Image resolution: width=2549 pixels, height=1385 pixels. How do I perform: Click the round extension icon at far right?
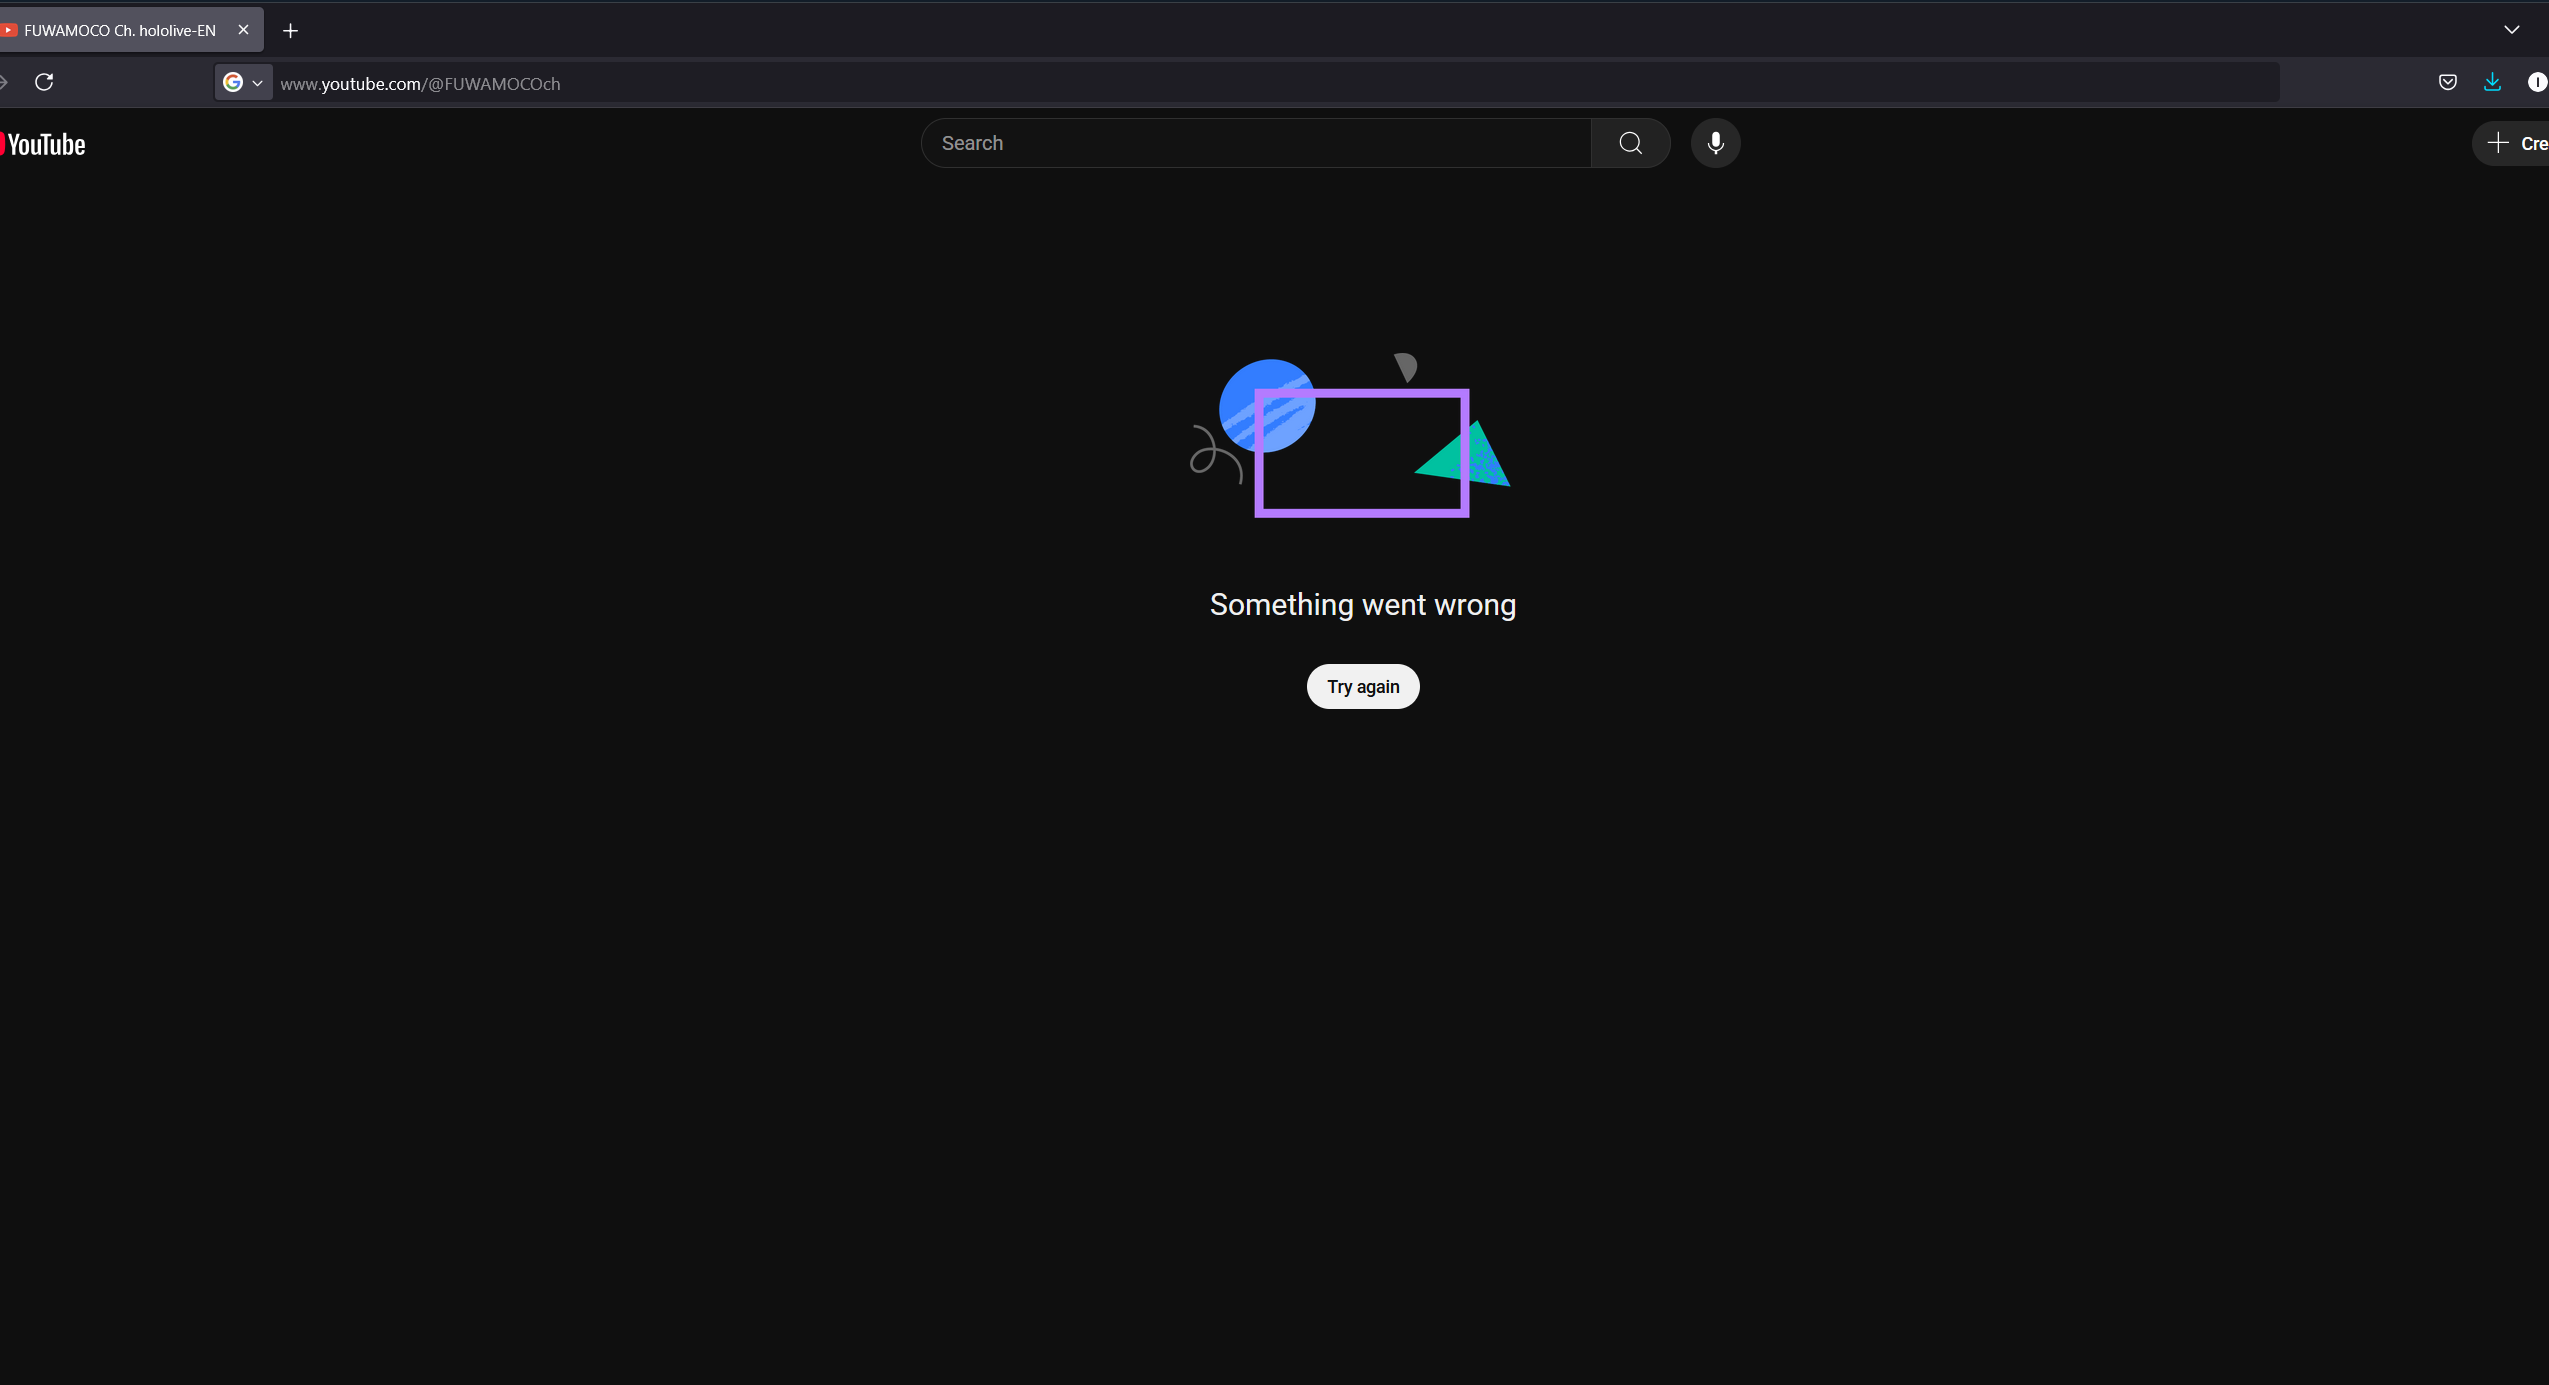tap(2536, 82)
